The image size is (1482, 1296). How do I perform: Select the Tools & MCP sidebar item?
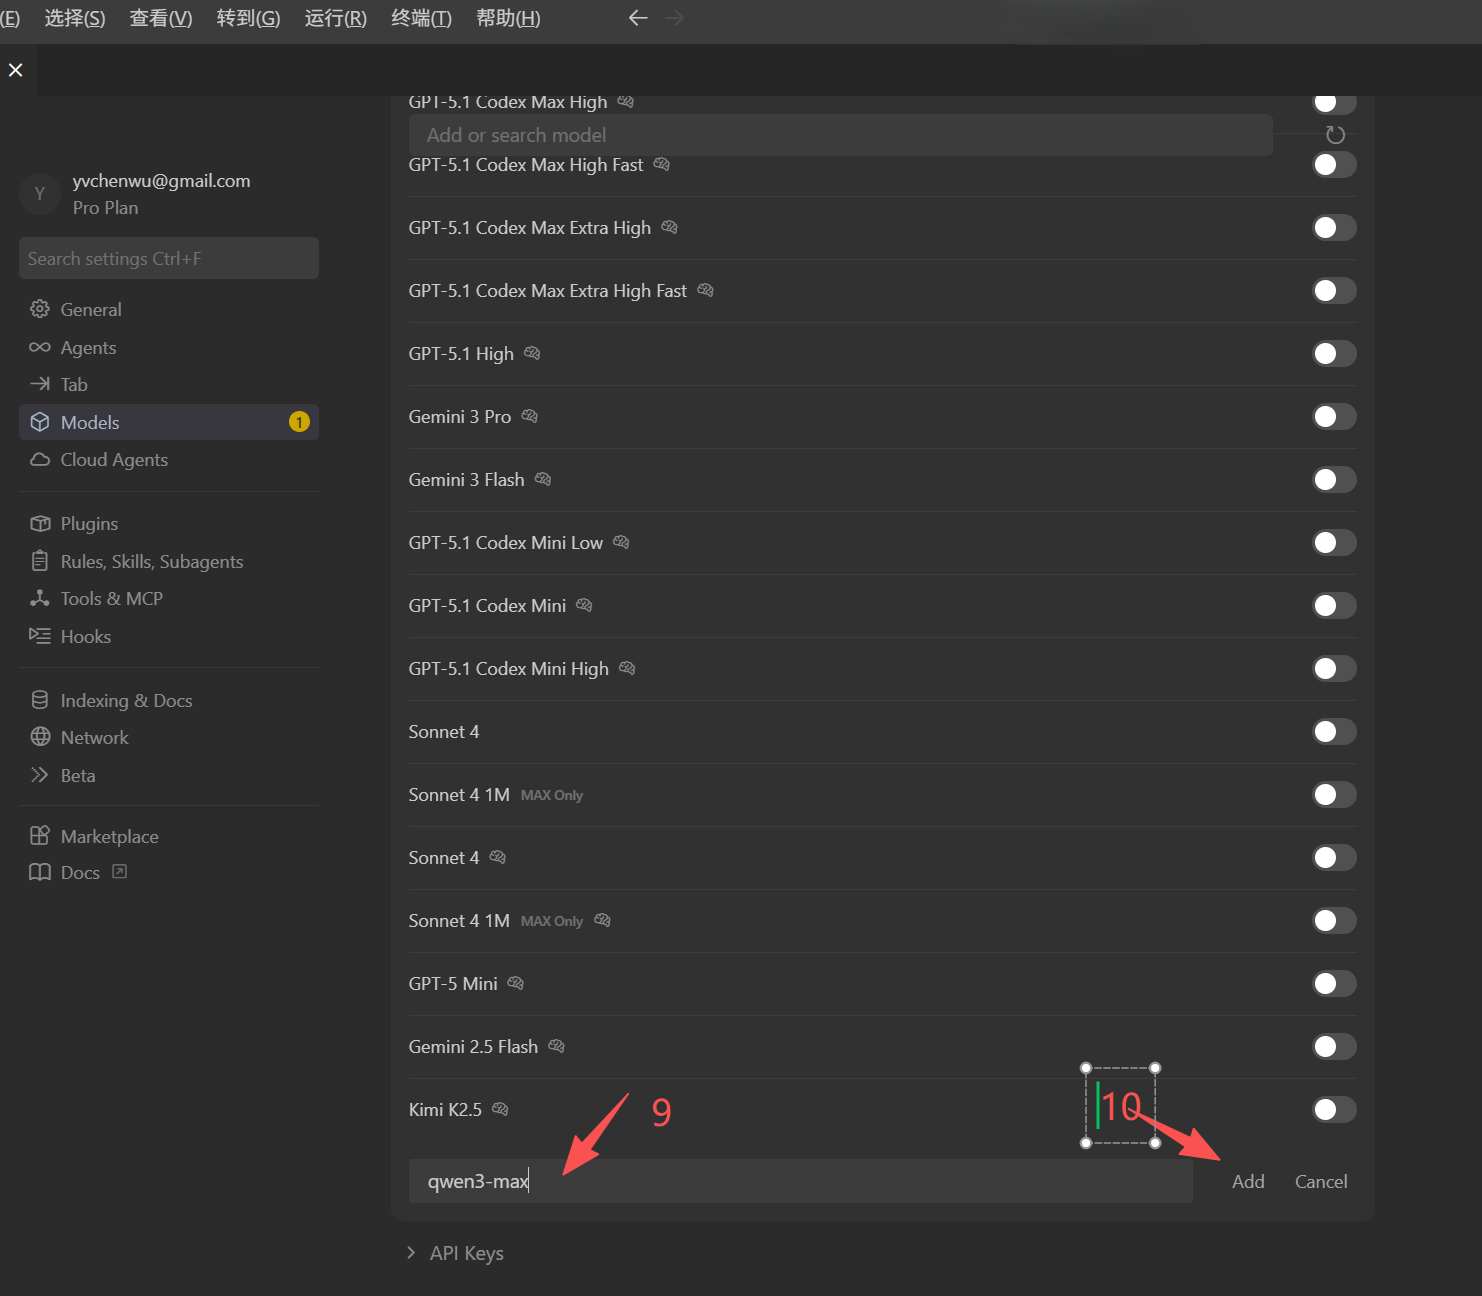111,598
